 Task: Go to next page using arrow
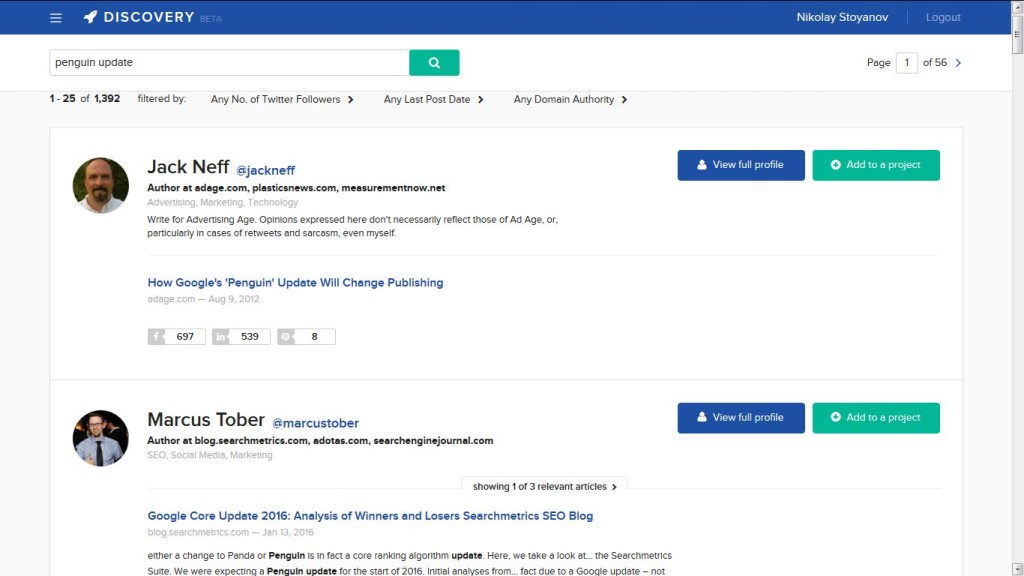click(958, 63)
